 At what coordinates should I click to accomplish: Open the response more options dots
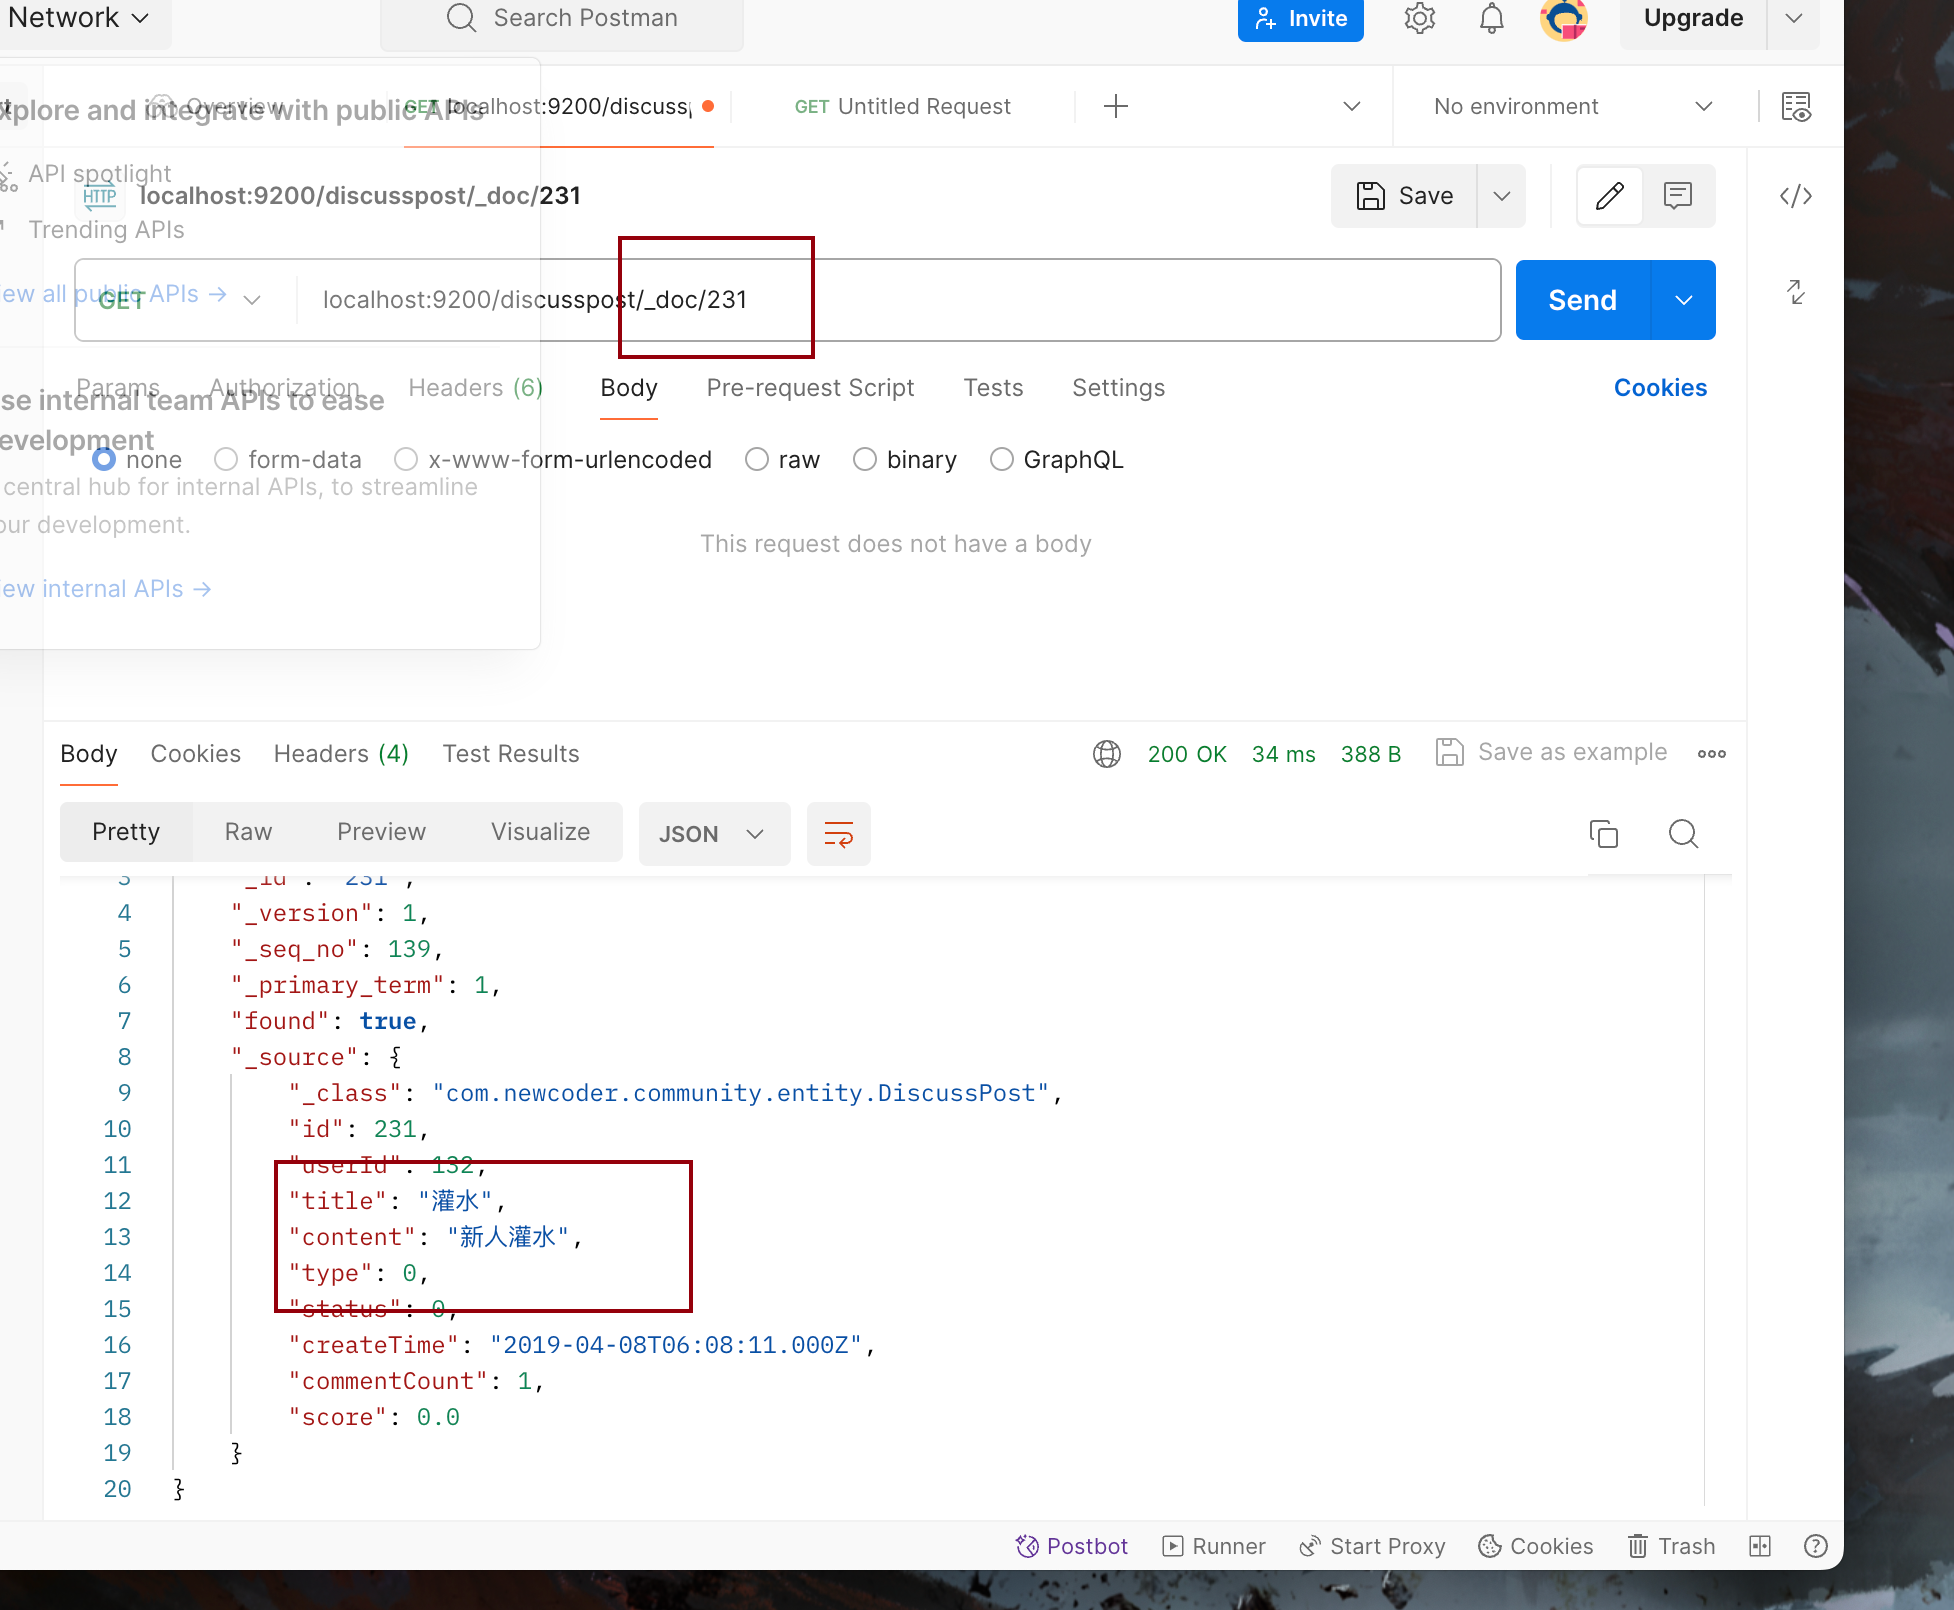[1711, 754]
